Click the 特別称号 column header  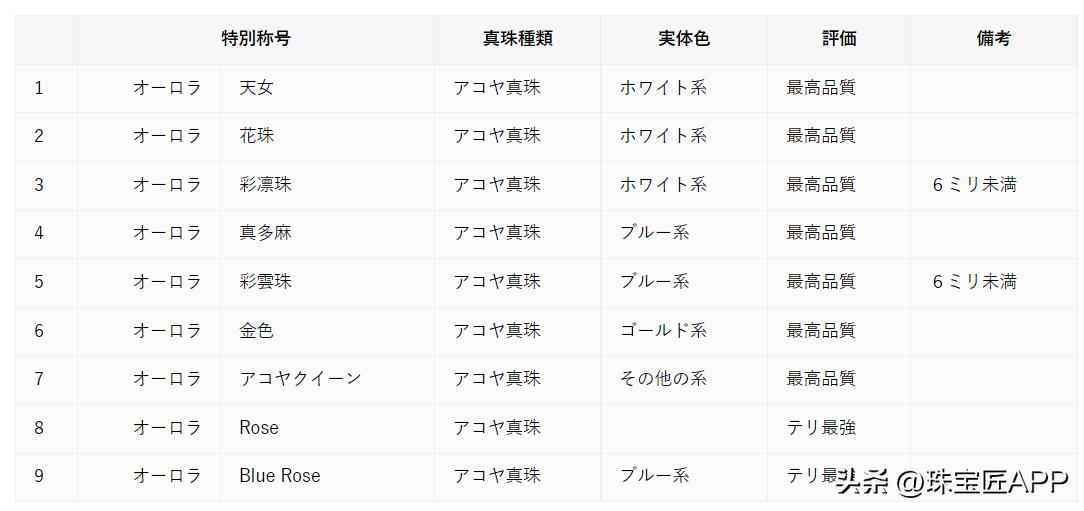tap(256, 39)
